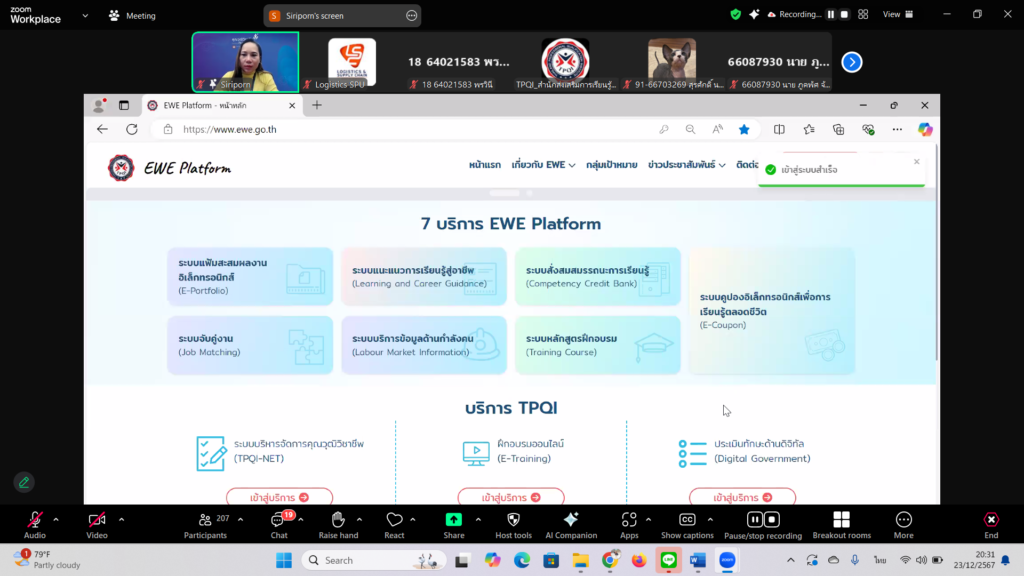Expand video options arrow
This screenshot has width=1024, height=576.
(x=121, y=520)
